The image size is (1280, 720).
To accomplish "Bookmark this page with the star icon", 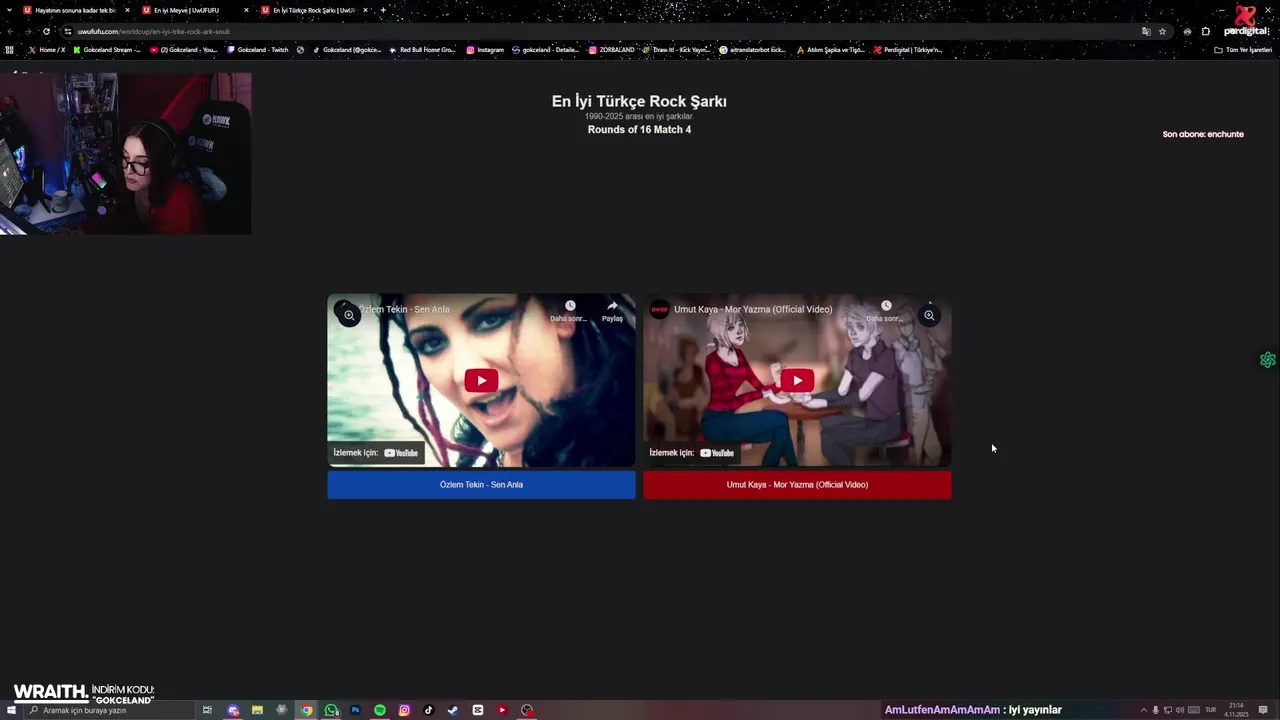I will click(1162, 31).
